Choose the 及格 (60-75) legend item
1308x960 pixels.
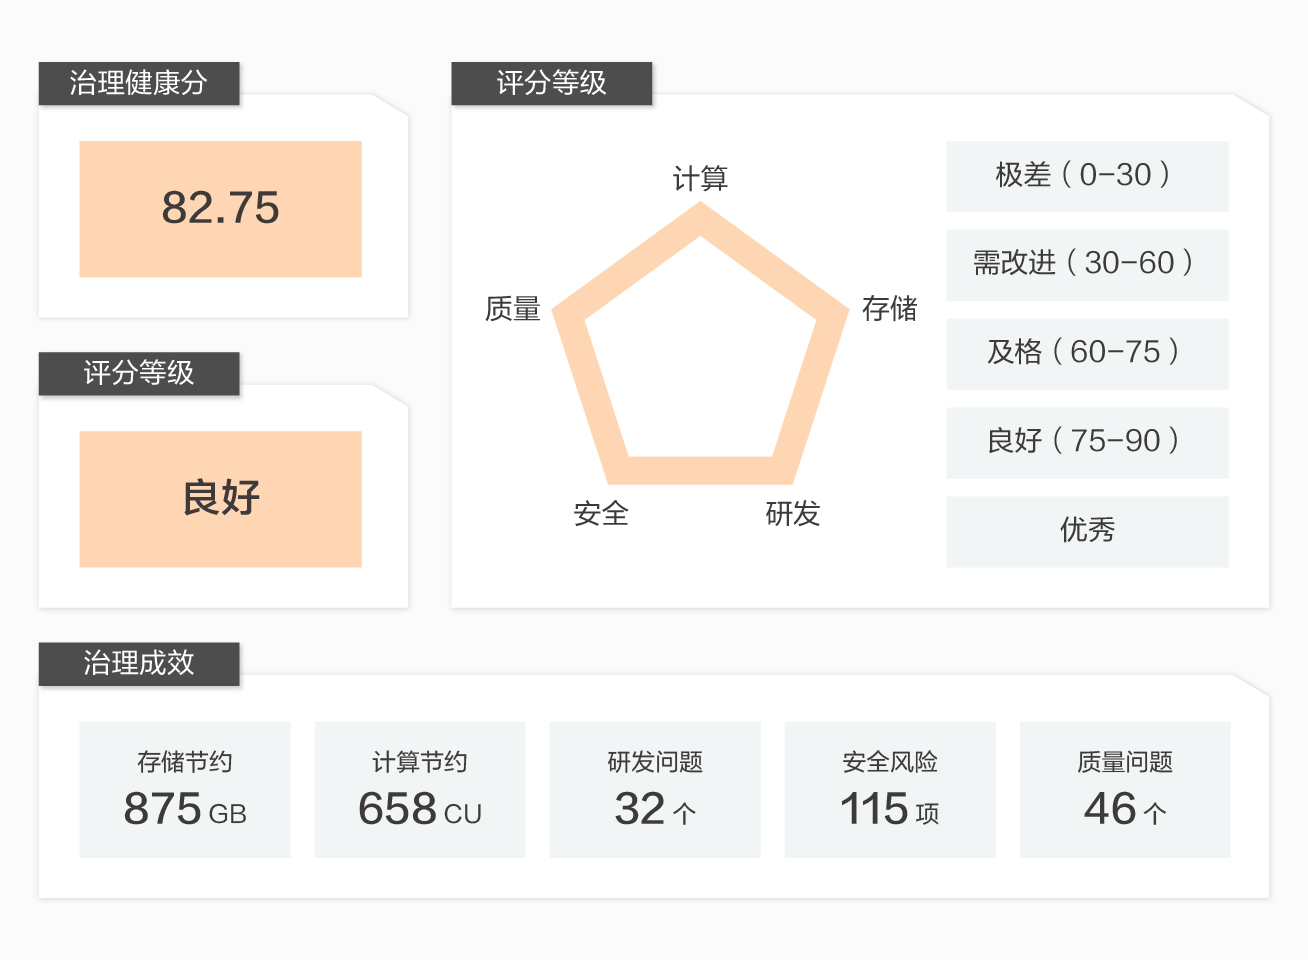pos(1087,353)
